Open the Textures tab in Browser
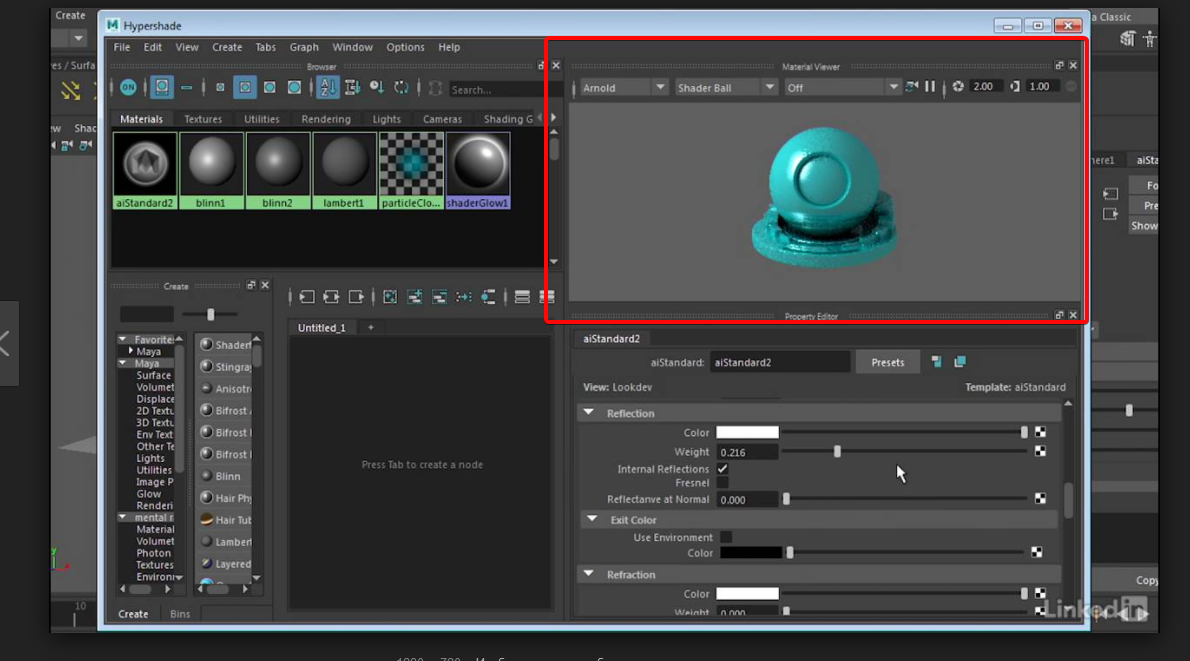 [x=203, y=119]
